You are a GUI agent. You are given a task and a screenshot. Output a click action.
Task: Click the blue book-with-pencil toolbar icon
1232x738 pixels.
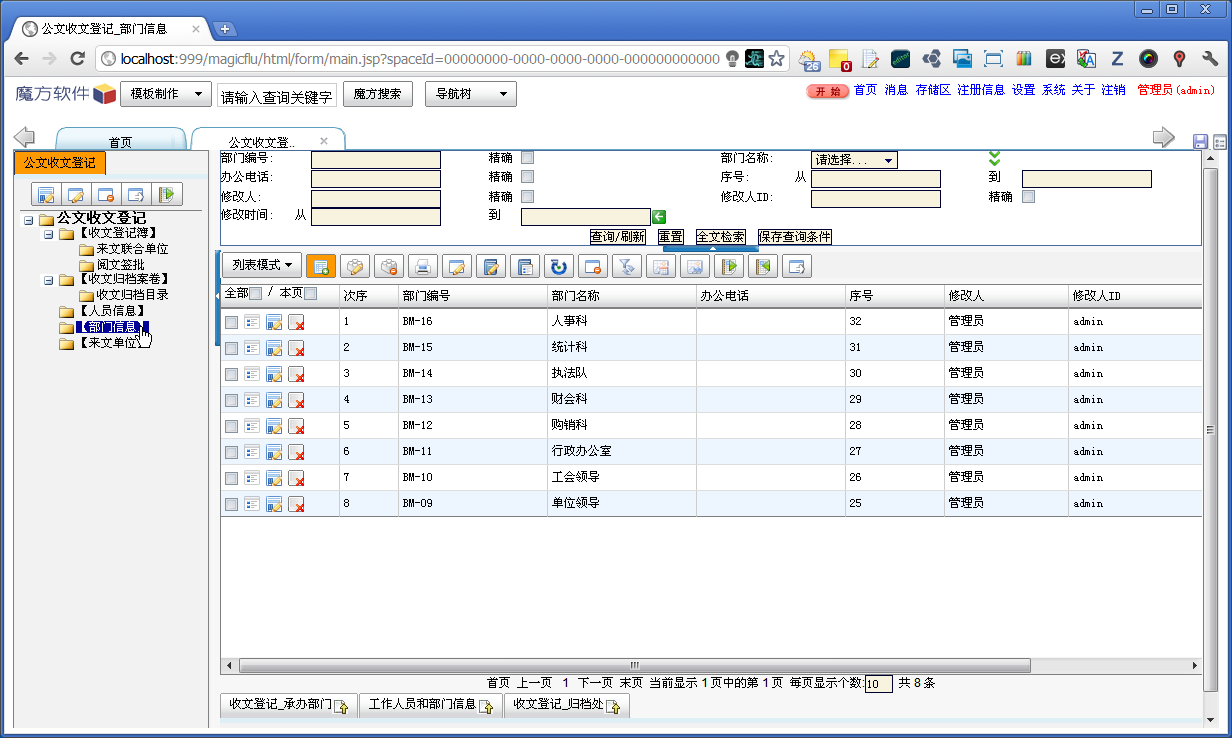coord(490,266)
